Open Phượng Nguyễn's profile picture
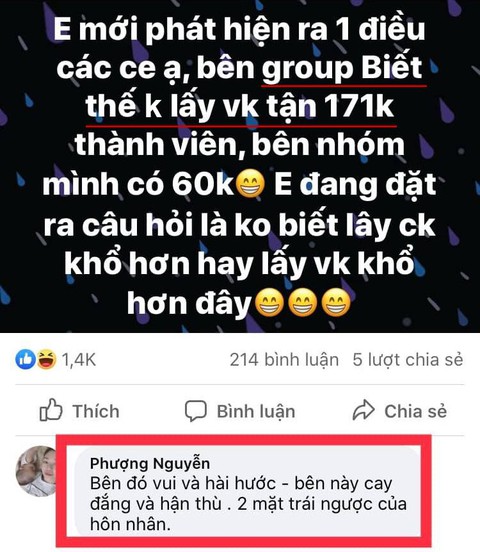 click(x=36, y=471)
